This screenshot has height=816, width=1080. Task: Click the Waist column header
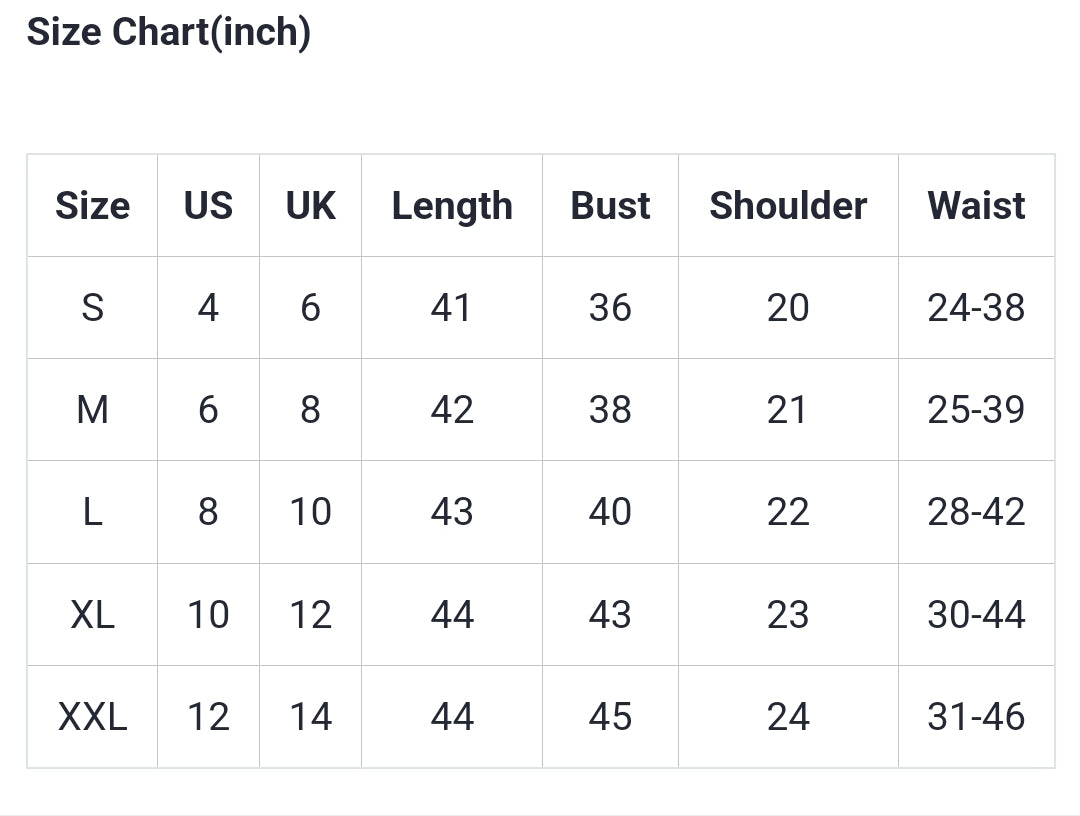(x=976, y=206)
